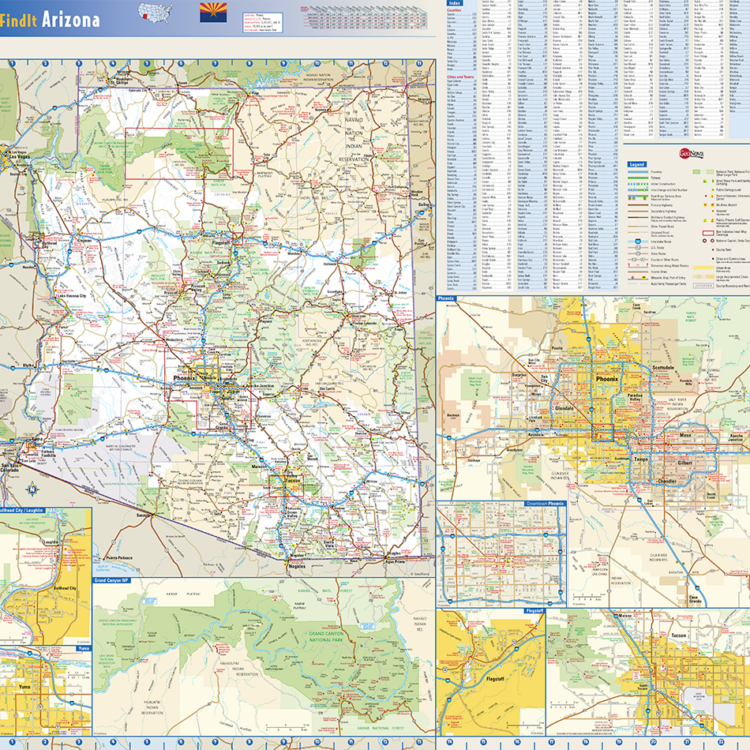Click the Las Vegas city marker
Viewport: 750px width, 750px height.
pyautogui.click(x=18, y=157)
